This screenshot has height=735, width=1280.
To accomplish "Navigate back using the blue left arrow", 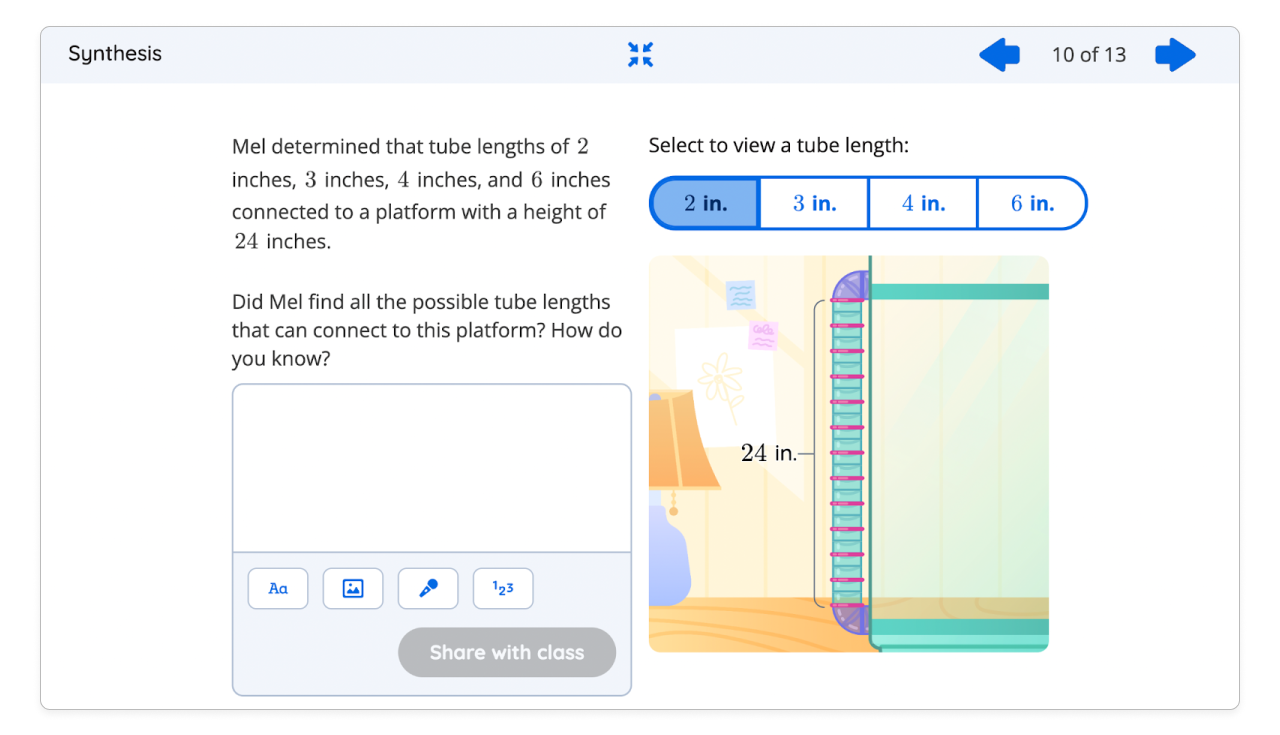I will pos(999,55).
